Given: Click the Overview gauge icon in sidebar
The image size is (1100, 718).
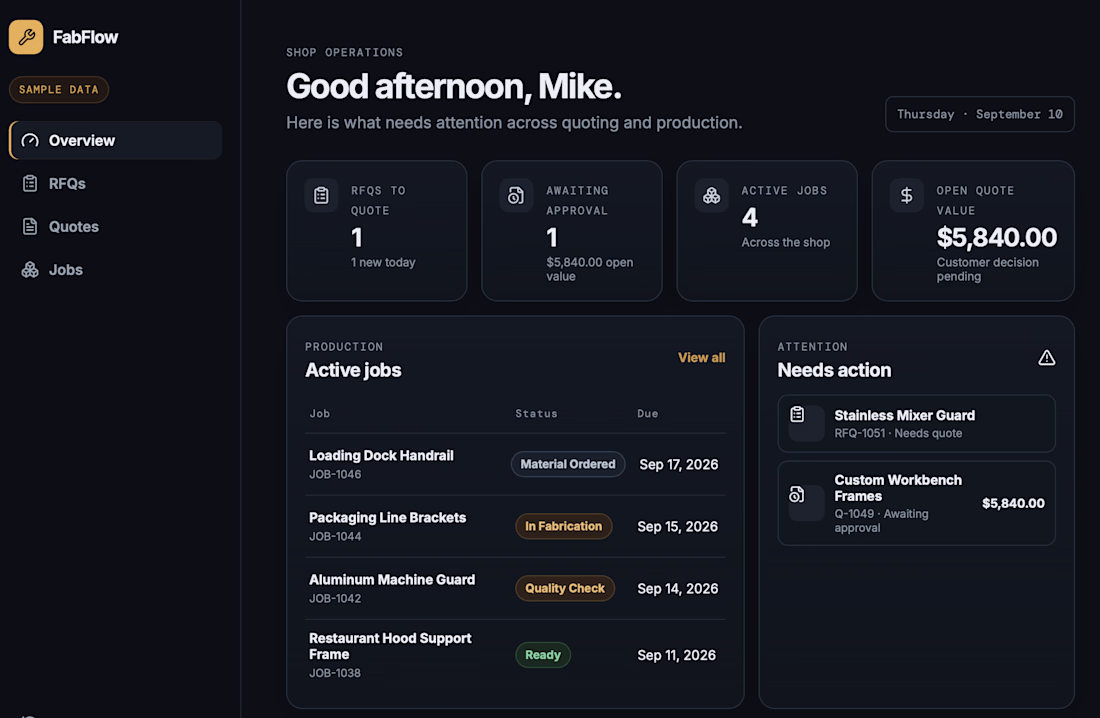Looking at the screenshot, I should pyautogui.click(x=30, y=140).
